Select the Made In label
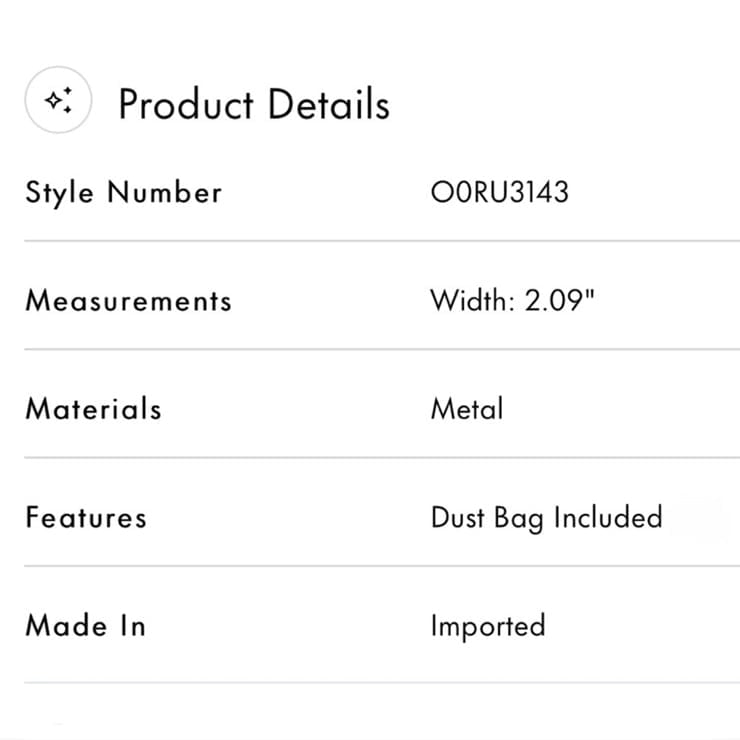Image resolution: width=740 pixels, height=740 pixels. 85,626
